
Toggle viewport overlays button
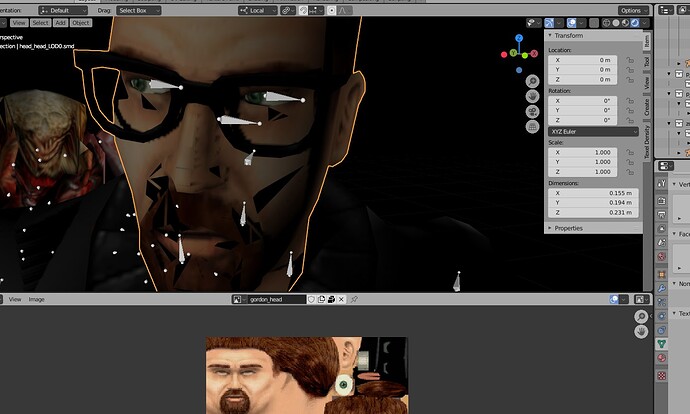click(x=571, y=23)
